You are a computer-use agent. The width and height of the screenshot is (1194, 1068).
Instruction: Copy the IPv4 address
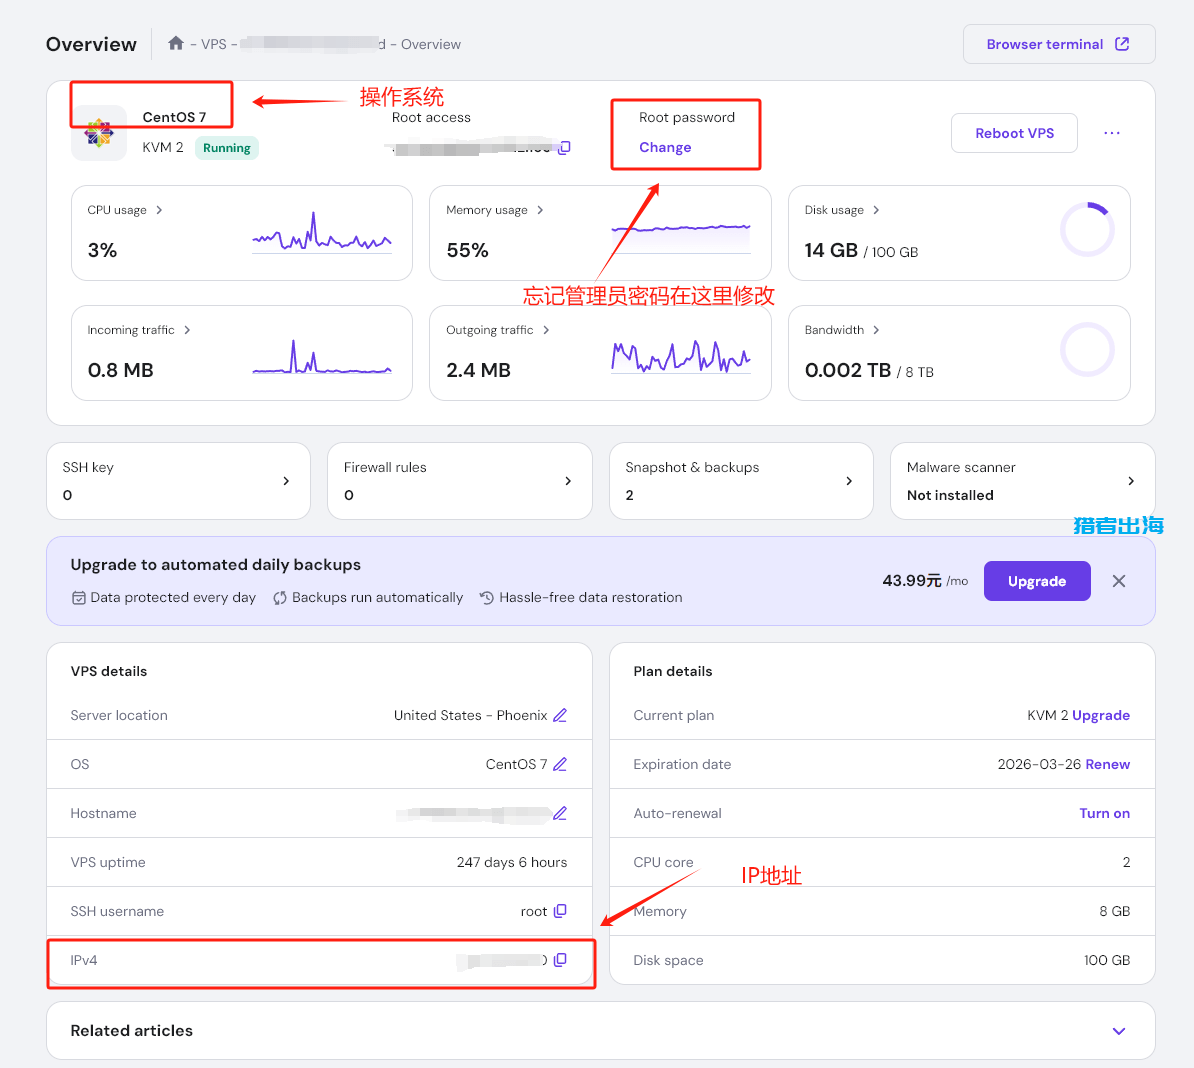[560, 960]
